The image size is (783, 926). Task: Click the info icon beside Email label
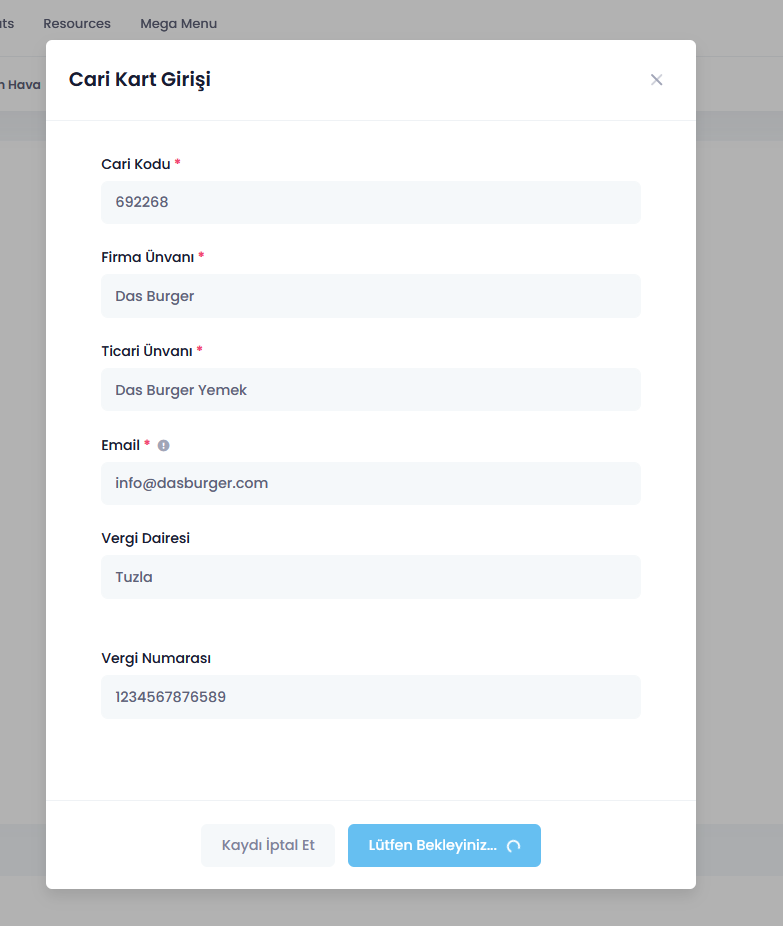pos(164,445)
